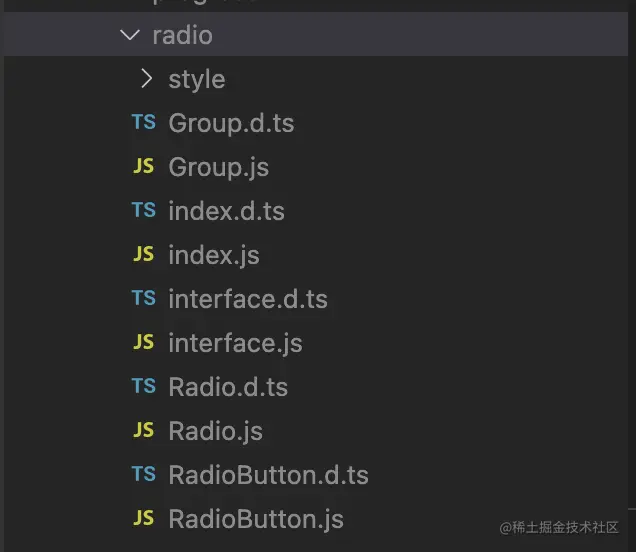Viewport: 636px width, 552px height.
Task: Open the interface.d.ts file
Action: pyautogui.click(x=248, y=299)
